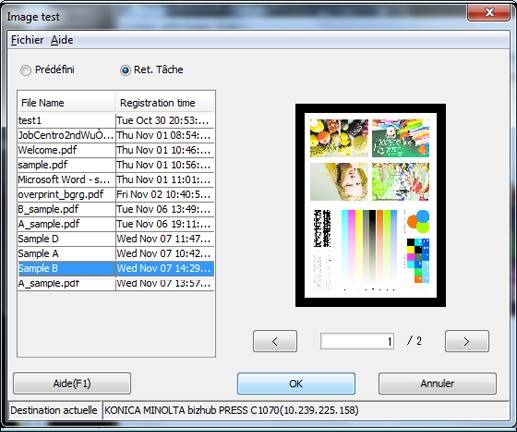Sort by File Name column header

pyautogui.click(x=66, y=103)
